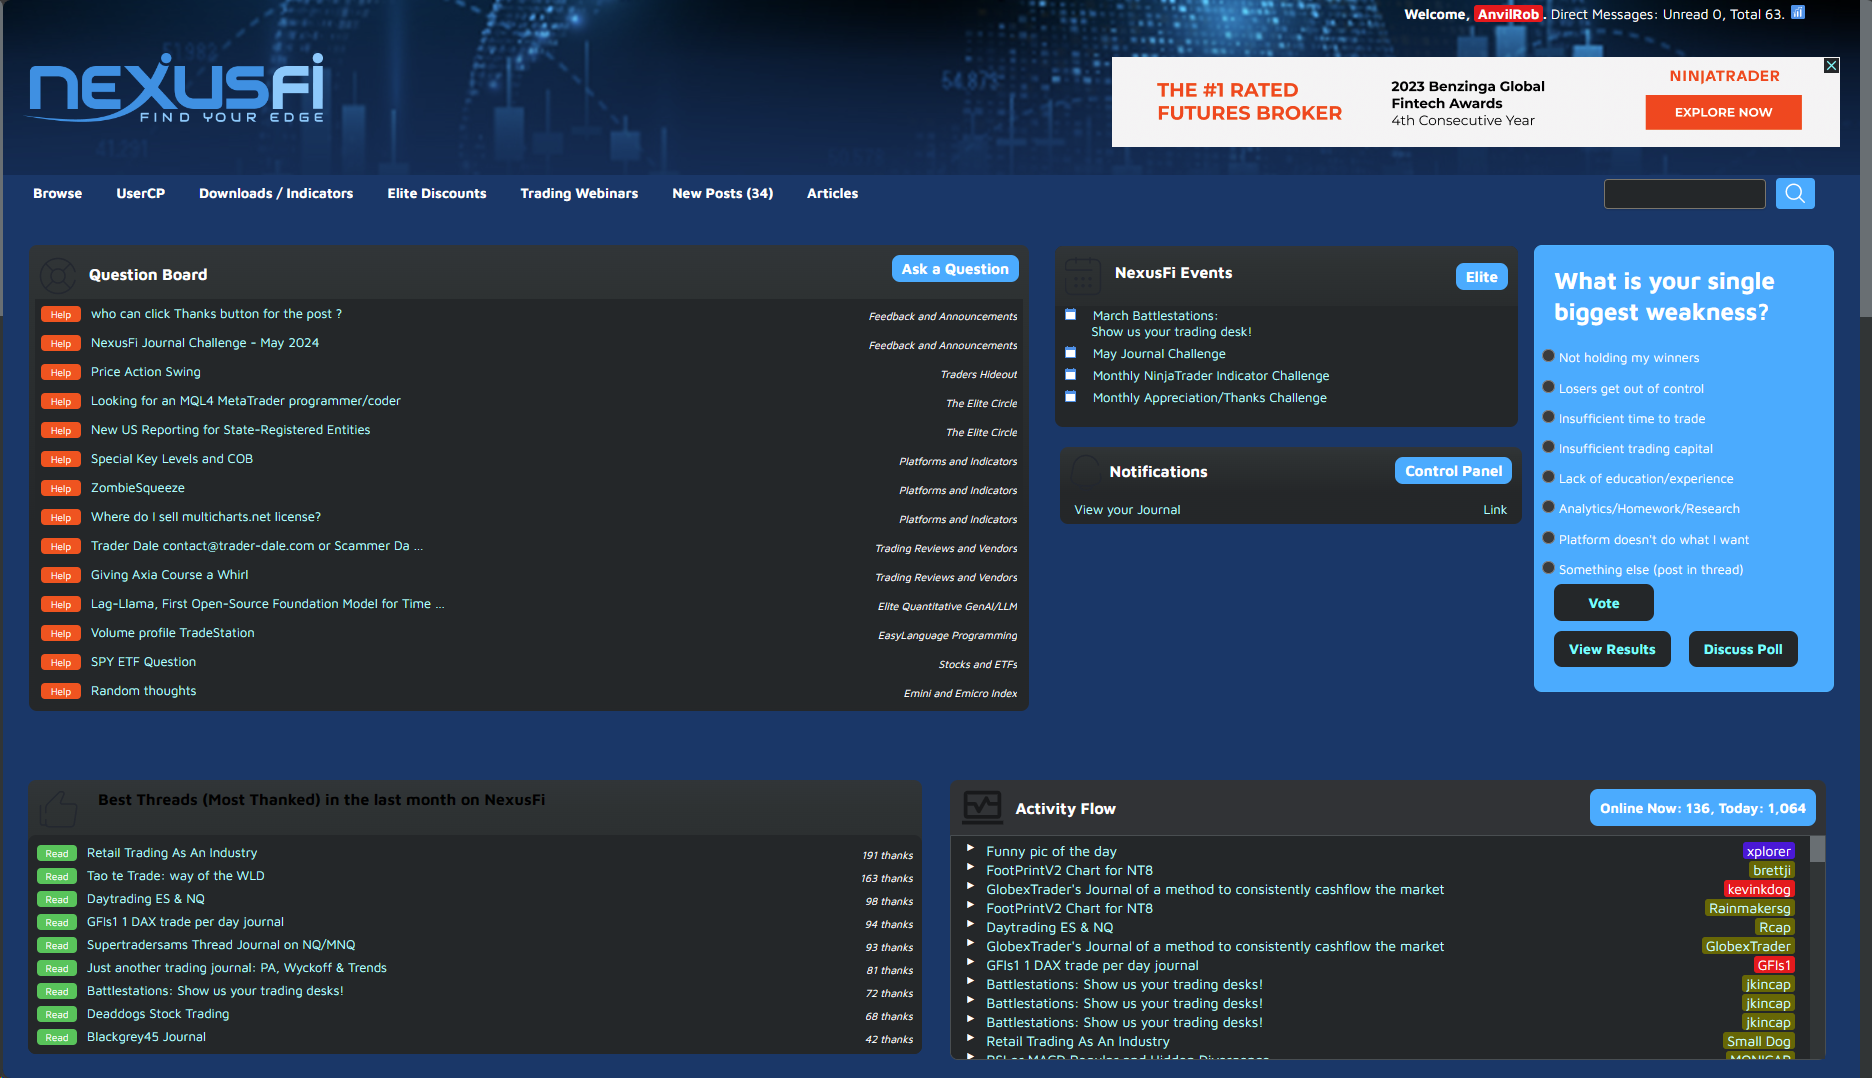The width and height of the screenshot is (1872, 1078).
Task: Click the Notifications panel icon
Action: (x=1085, y=471)
